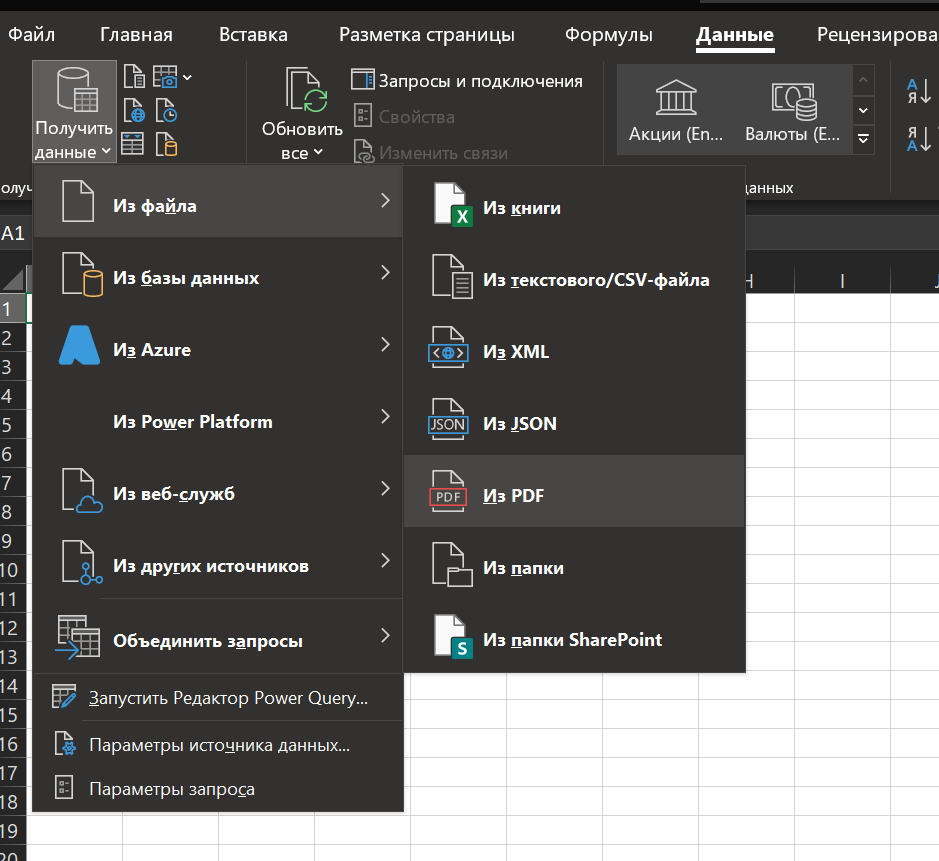Click the From Web globe document icon

(134, 111)
